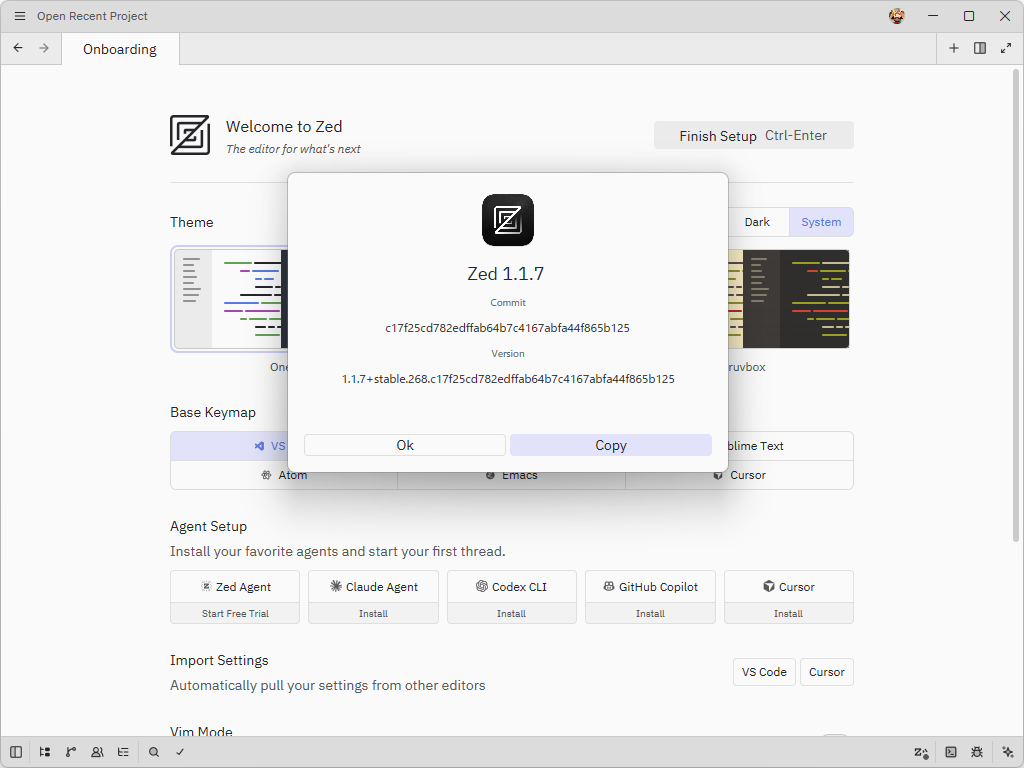Copy the version info
The height and width of the screenshot is (768, 1024).
[611, 445]
